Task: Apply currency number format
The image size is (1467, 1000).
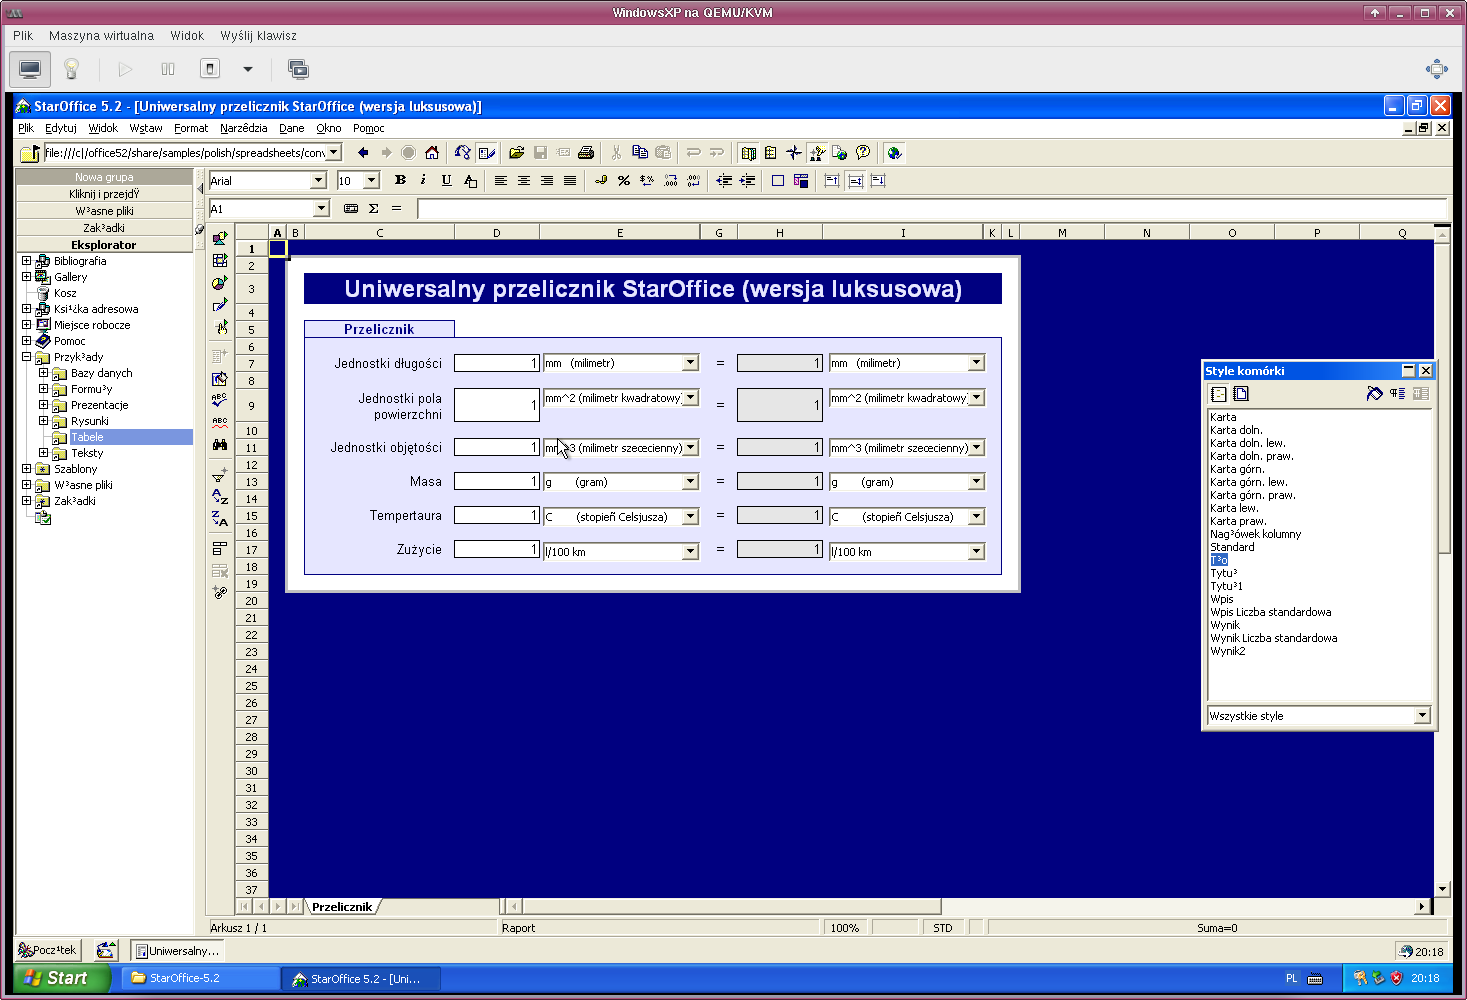Action: [x=601, y=181]
